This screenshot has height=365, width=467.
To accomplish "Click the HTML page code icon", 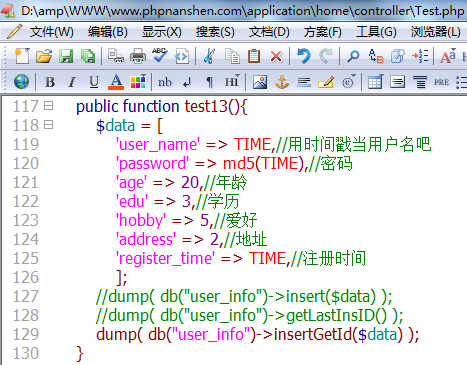I will coord(182,56).
